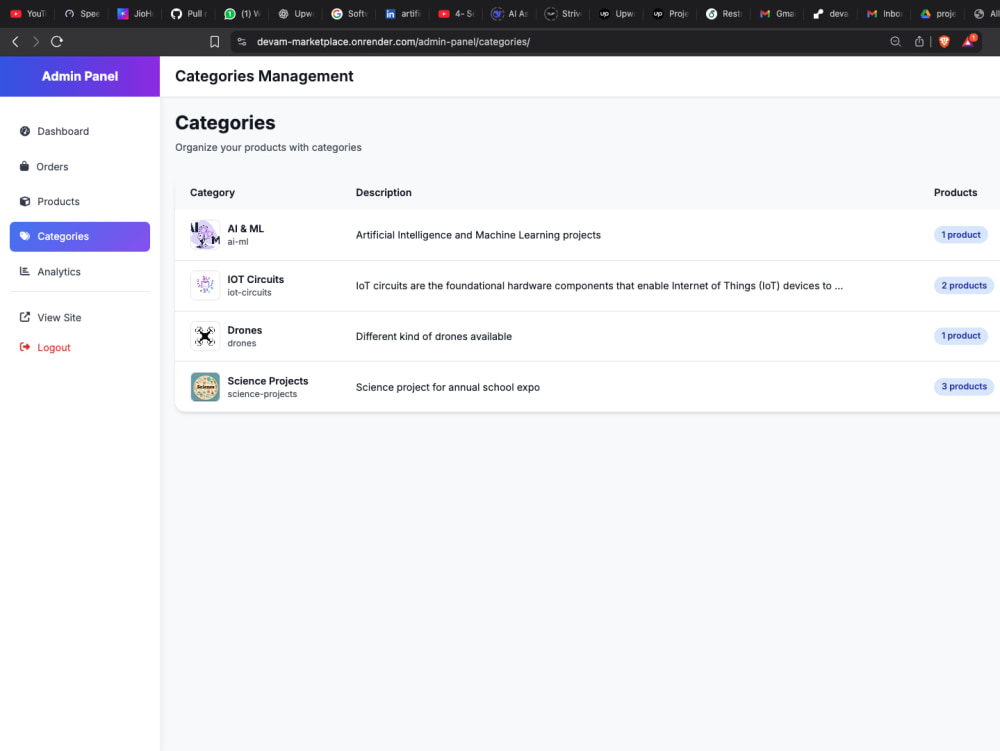
Task: Switch to the WhatsApp tab
Action: (242, 13)
